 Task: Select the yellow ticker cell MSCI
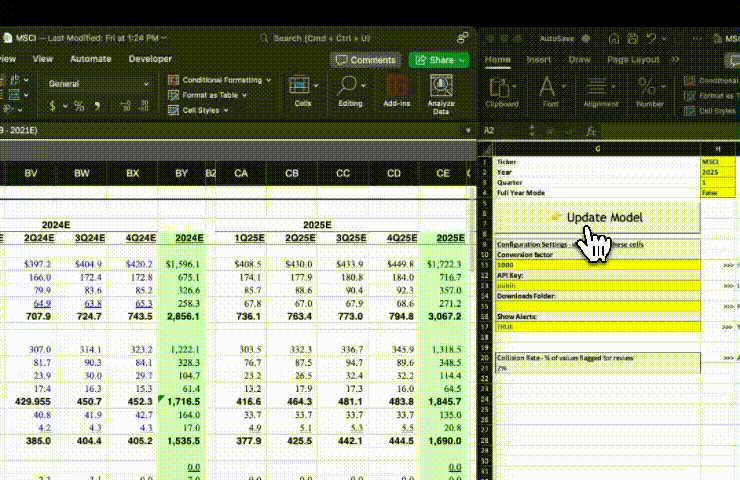point(718,162)
